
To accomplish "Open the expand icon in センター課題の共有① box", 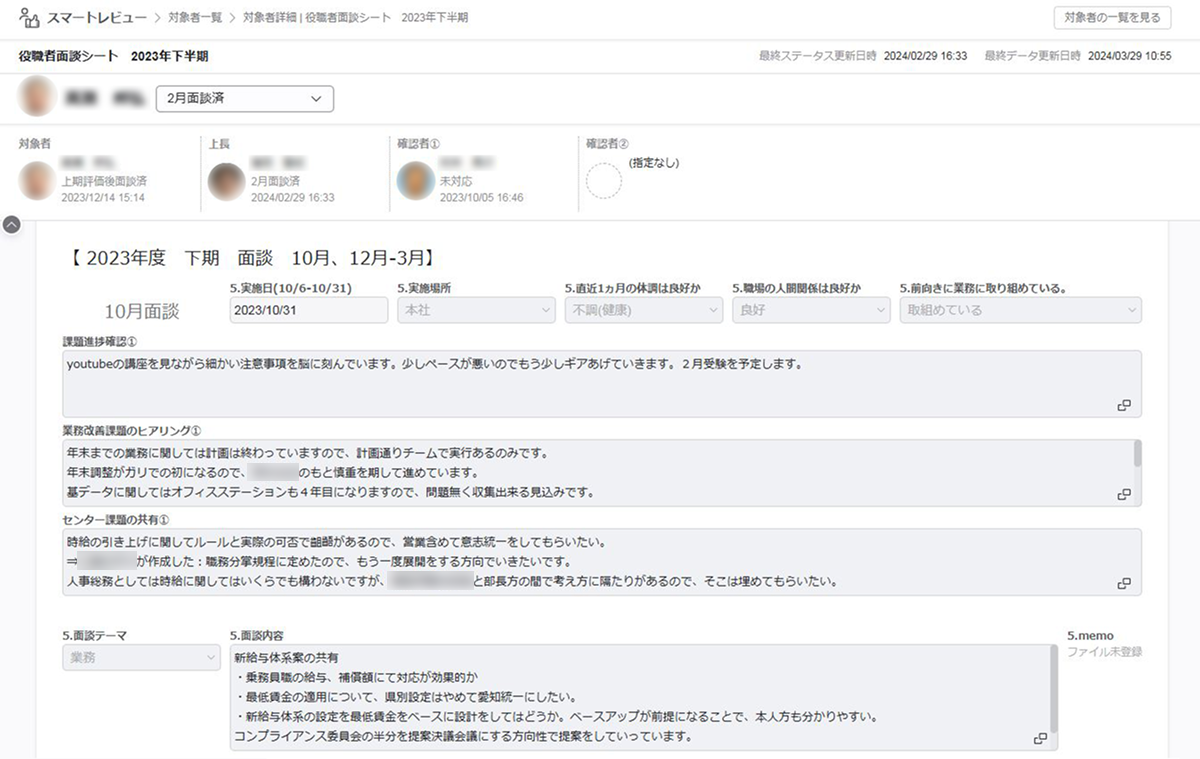I will pos(1124,583).
